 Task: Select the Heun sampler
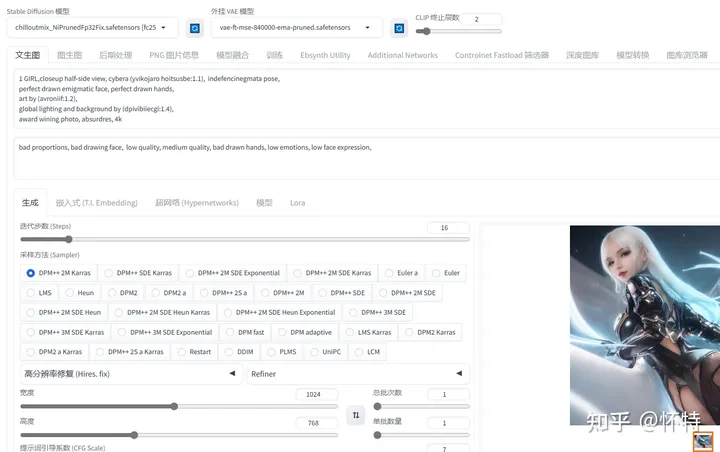point(79,293)
